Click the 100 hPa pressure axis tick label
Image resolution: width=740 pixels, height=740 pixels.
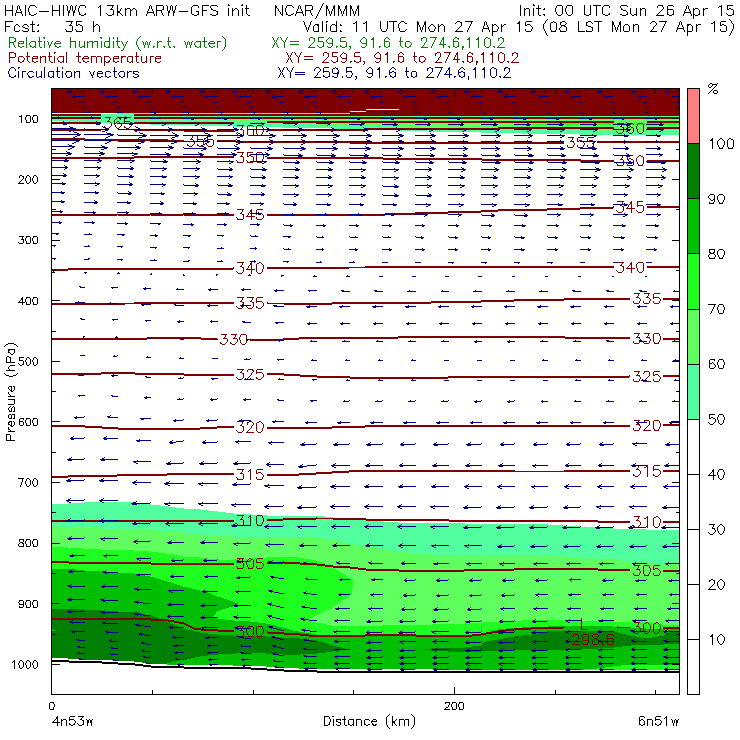28,119
